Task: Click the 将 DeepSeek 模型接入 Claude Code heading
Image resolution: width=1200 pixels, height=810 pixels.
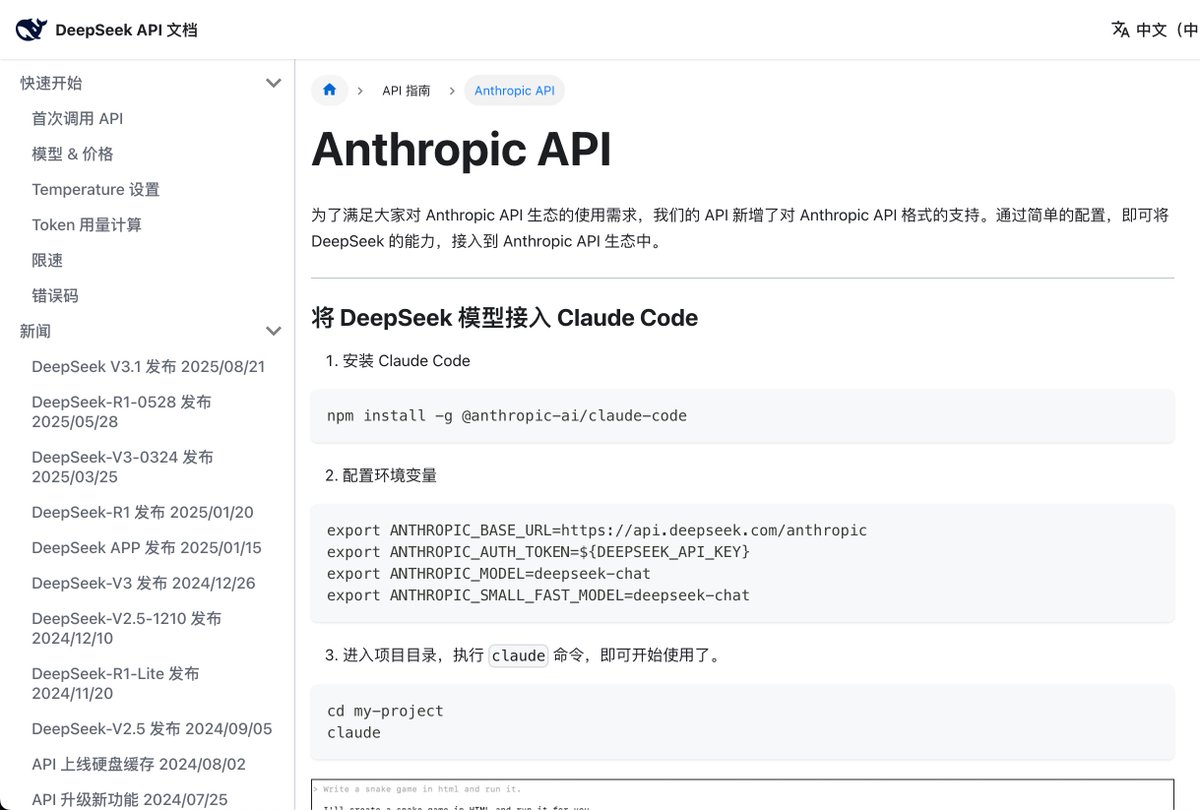Action: [504, 318]
